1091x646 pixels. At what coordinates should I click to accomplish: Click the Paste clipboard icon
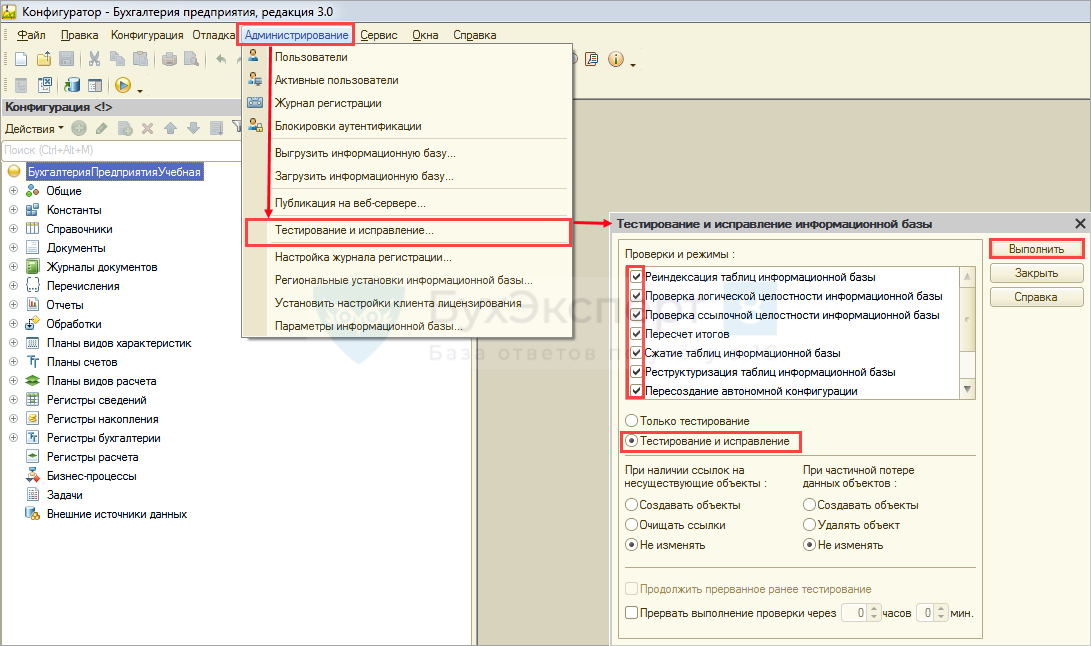tap(140, 59)
